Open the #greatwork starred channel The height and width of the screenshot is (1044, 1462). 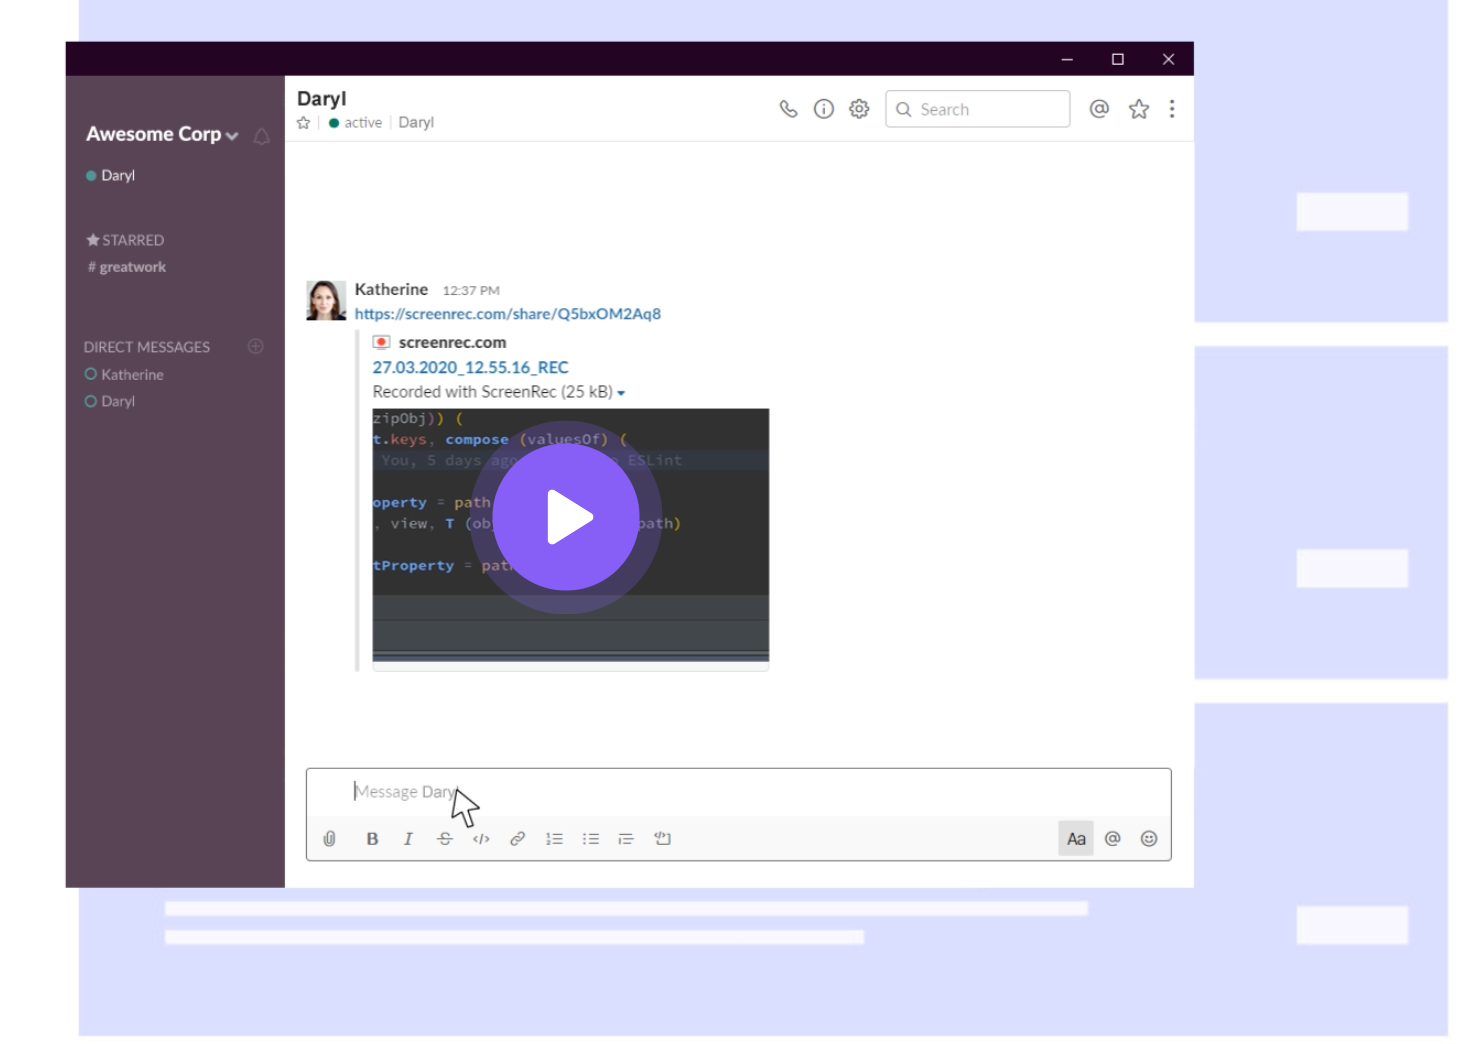click(x=127, y=267)
